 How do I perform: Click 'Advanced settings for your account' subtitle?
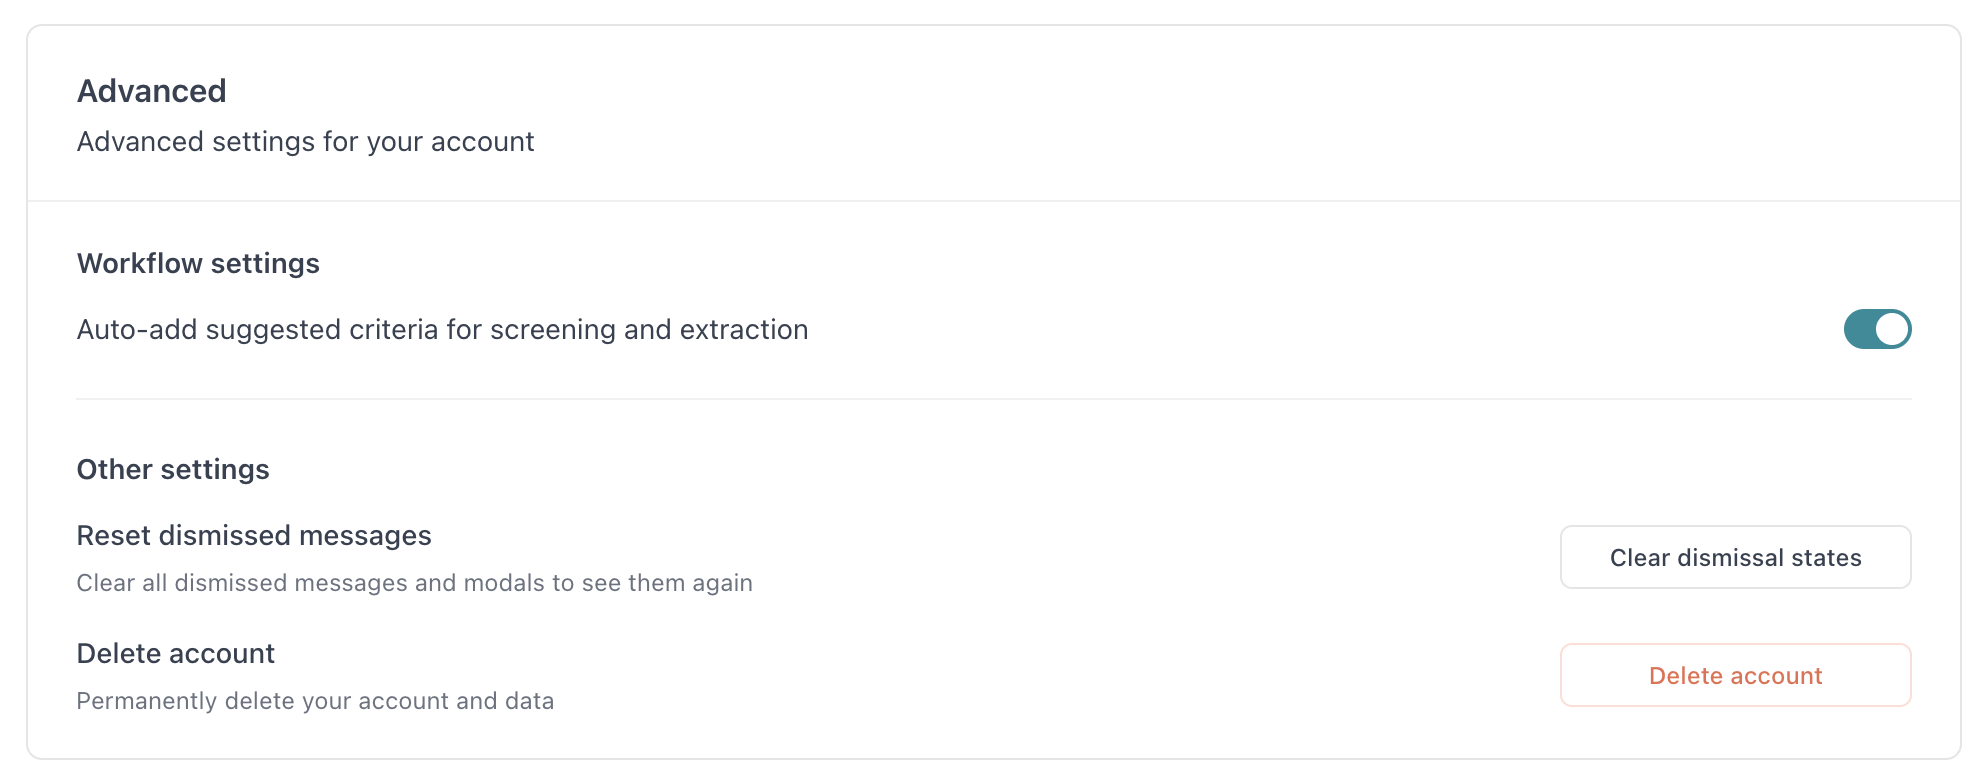coord(305,142)
